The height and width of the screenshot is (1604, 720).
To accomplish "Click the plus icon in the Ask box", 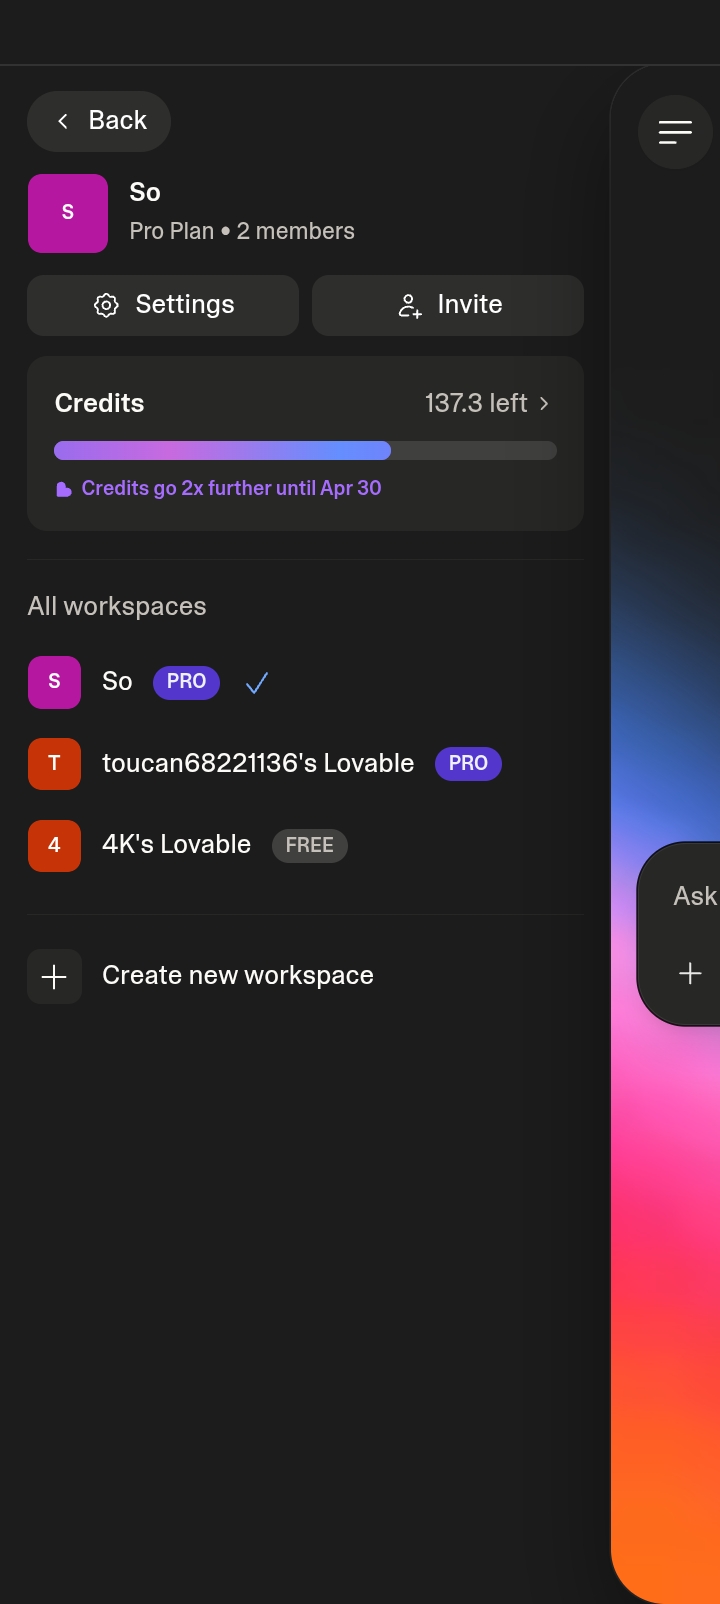I will click(x=690, y=973).
